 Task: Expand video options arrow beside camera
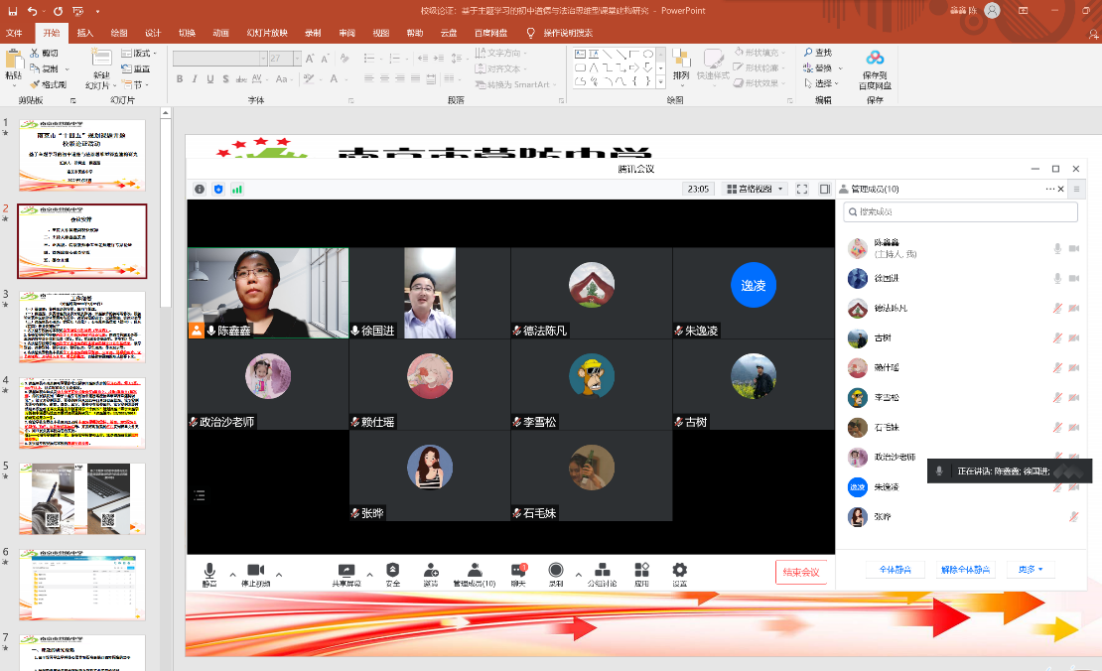click(x=279, y=575)
